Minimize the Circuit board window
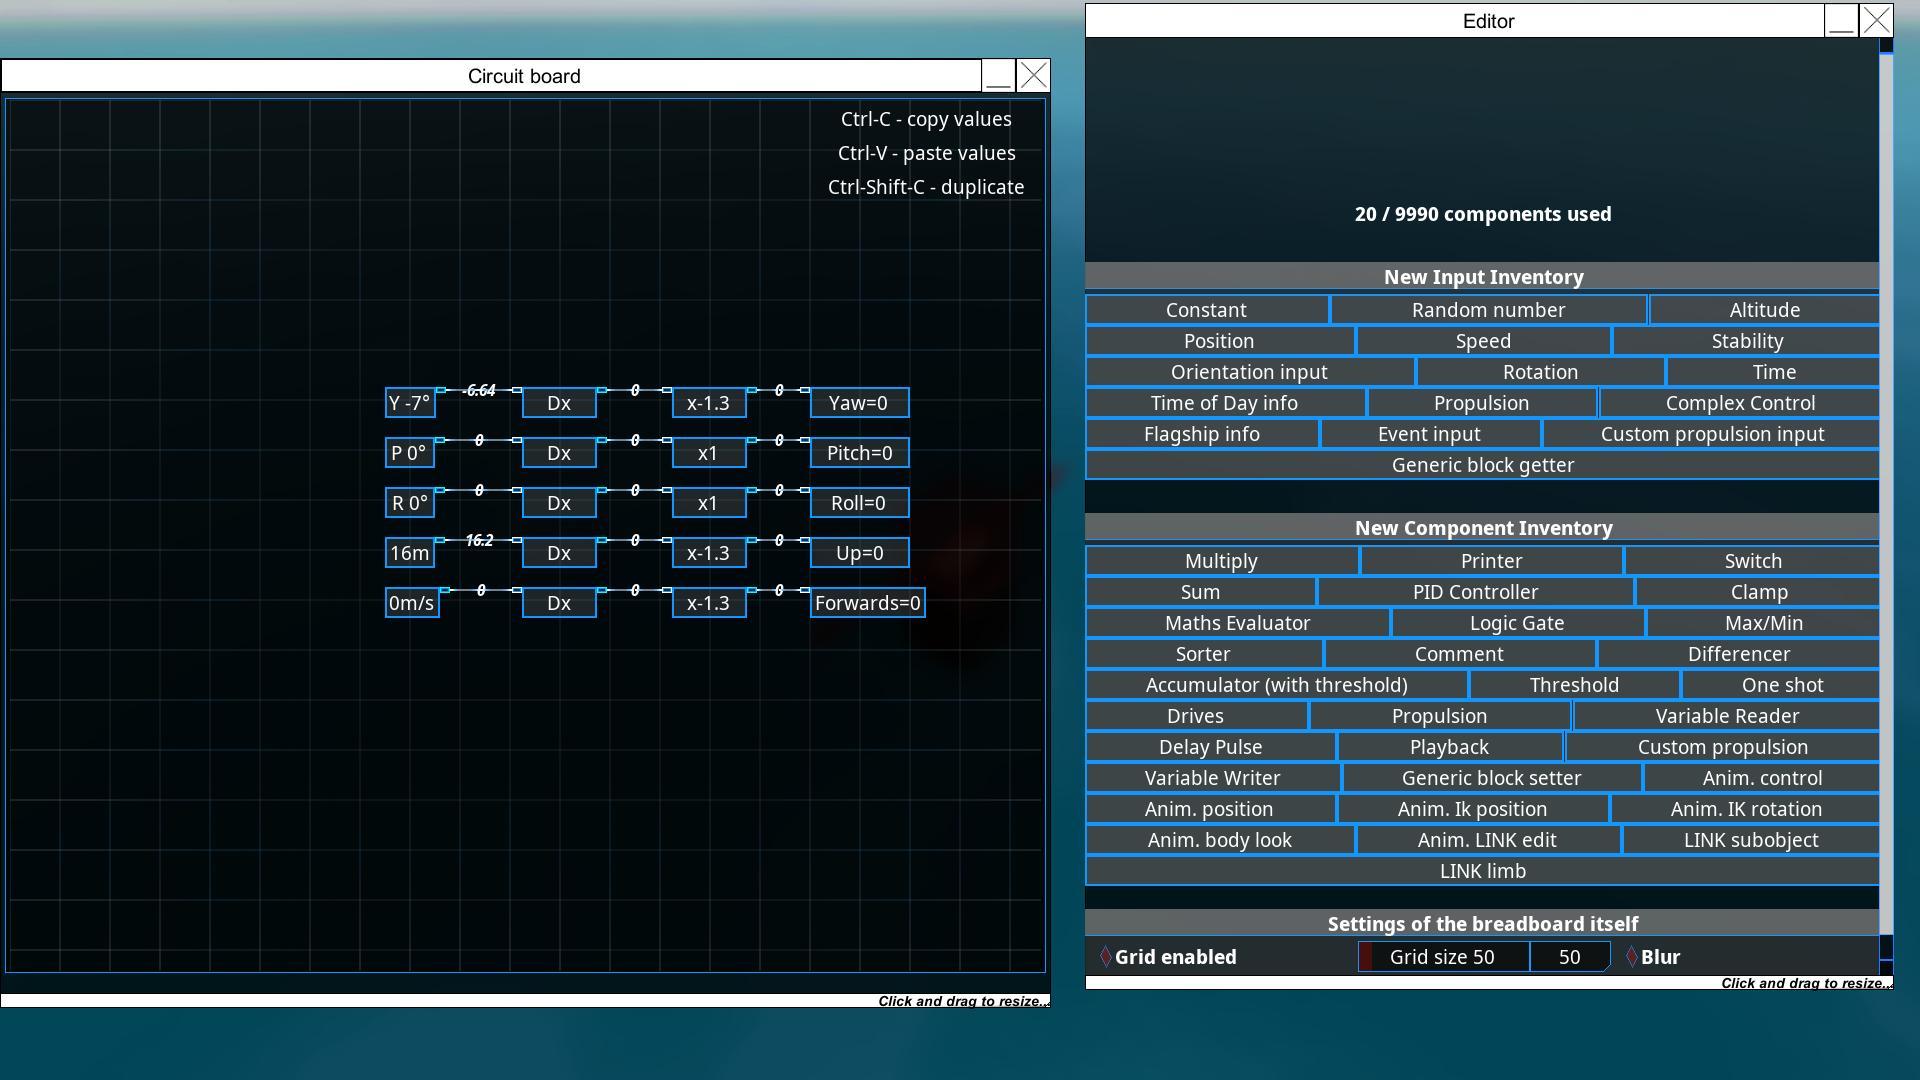The width and height of the screenshot is (1920, 1080). 997,76
